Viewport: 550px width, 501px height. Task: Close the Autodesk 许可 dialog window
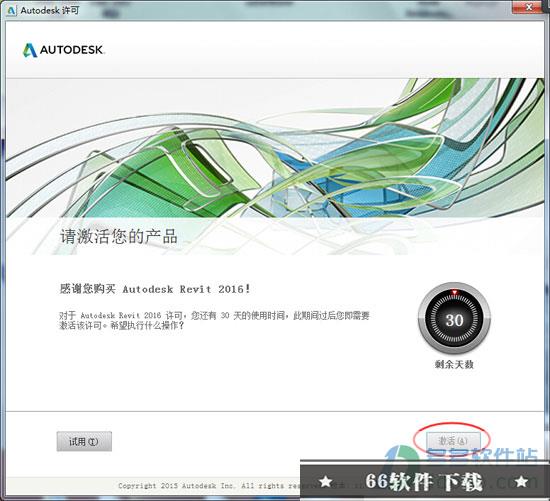529,7
